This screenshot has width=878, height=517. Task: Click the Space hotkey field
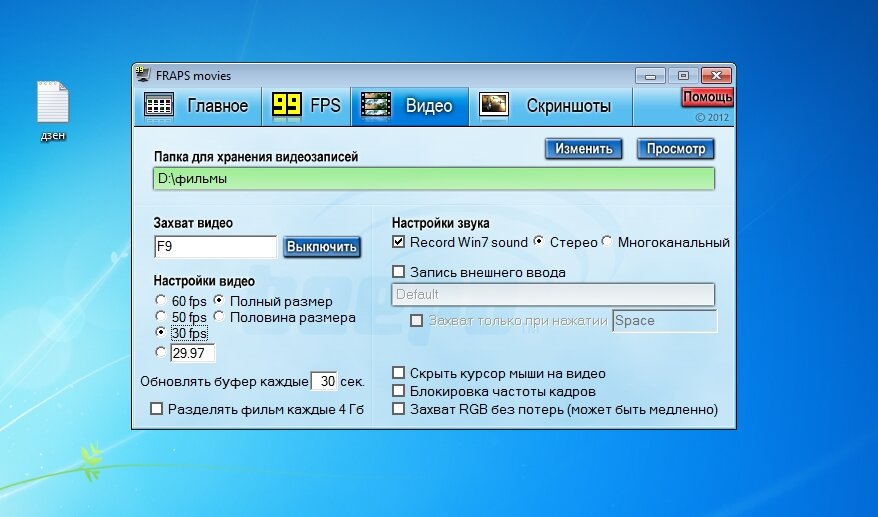(665, 321)
